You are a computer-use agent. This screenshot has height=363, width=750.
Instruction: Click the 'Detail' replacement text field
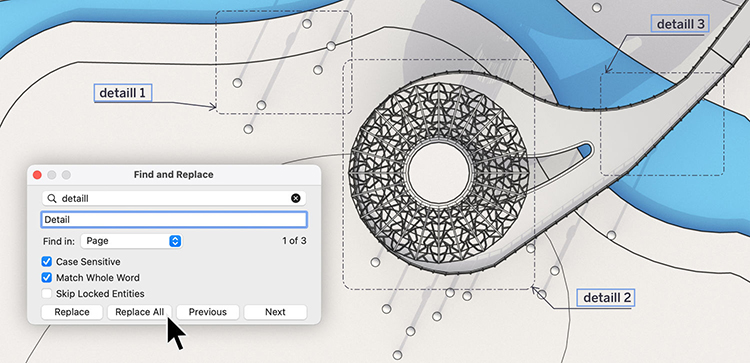(174, 220)
